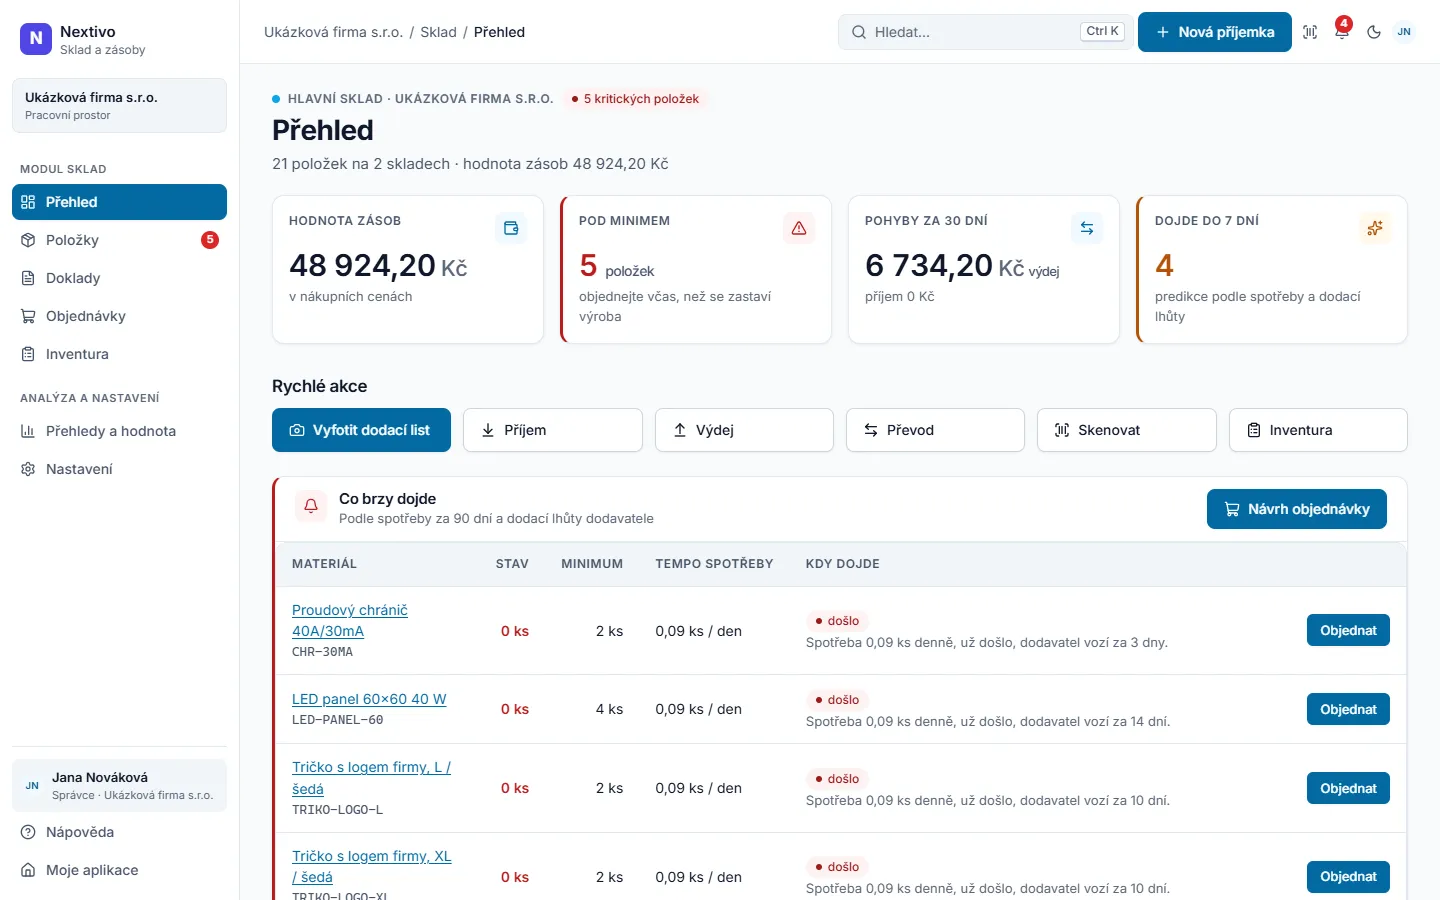Click the Výdej quick action button
This screenshot has height=900, width=1440.
(x=744, y=430)
